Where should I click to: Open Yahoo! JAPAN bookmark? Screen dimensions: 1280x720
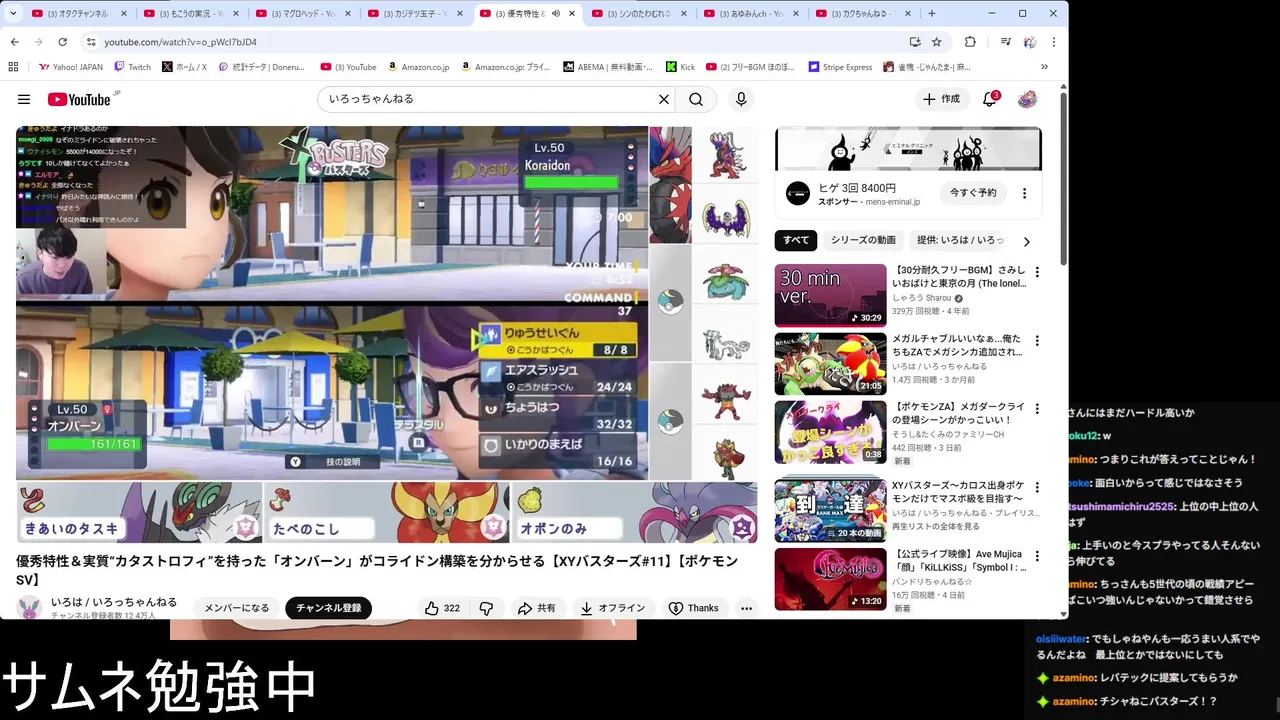[71, 67]
